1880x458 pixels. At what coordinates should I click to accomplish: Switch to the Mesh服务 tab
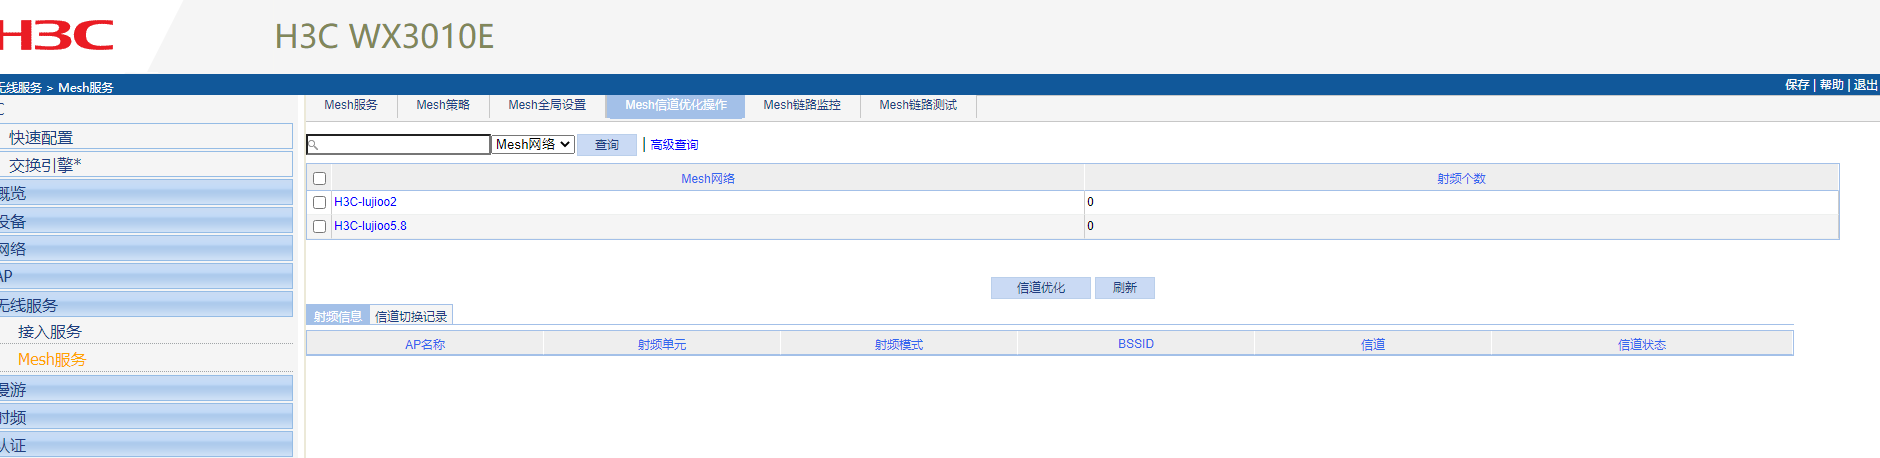[x=351, y=105]
